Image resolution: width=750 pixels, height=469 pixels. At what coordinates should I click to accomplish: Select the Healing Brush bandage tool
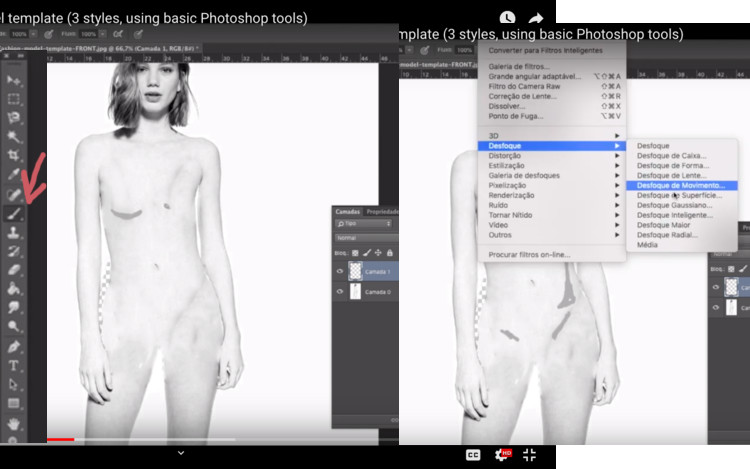coord(13,194)
